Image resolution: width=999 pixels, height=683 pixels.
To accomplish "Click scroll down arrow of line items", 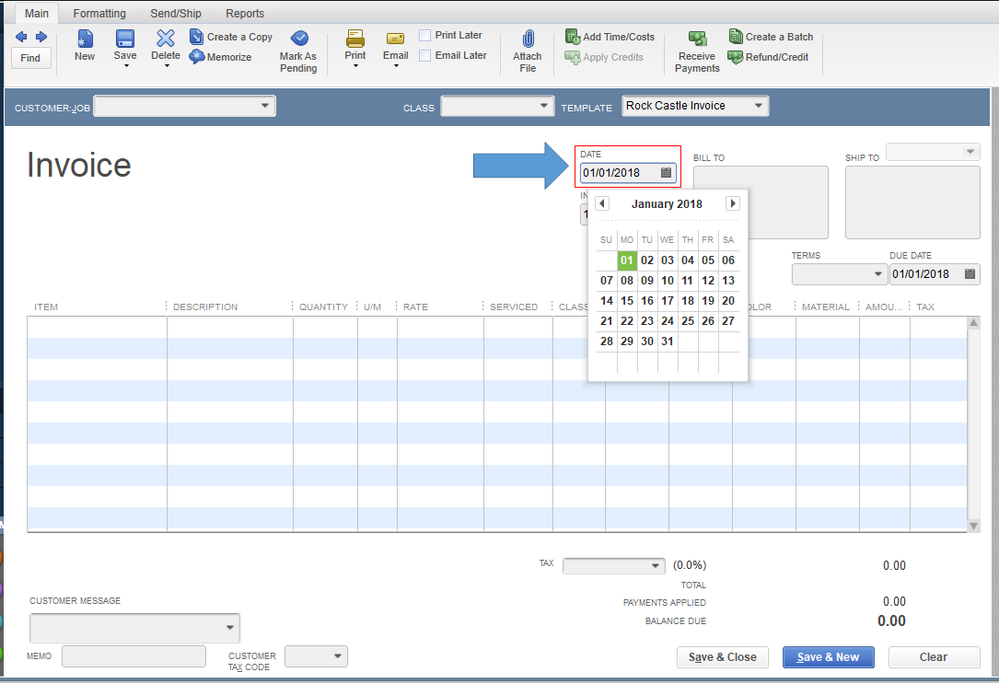I will [974, 526].
